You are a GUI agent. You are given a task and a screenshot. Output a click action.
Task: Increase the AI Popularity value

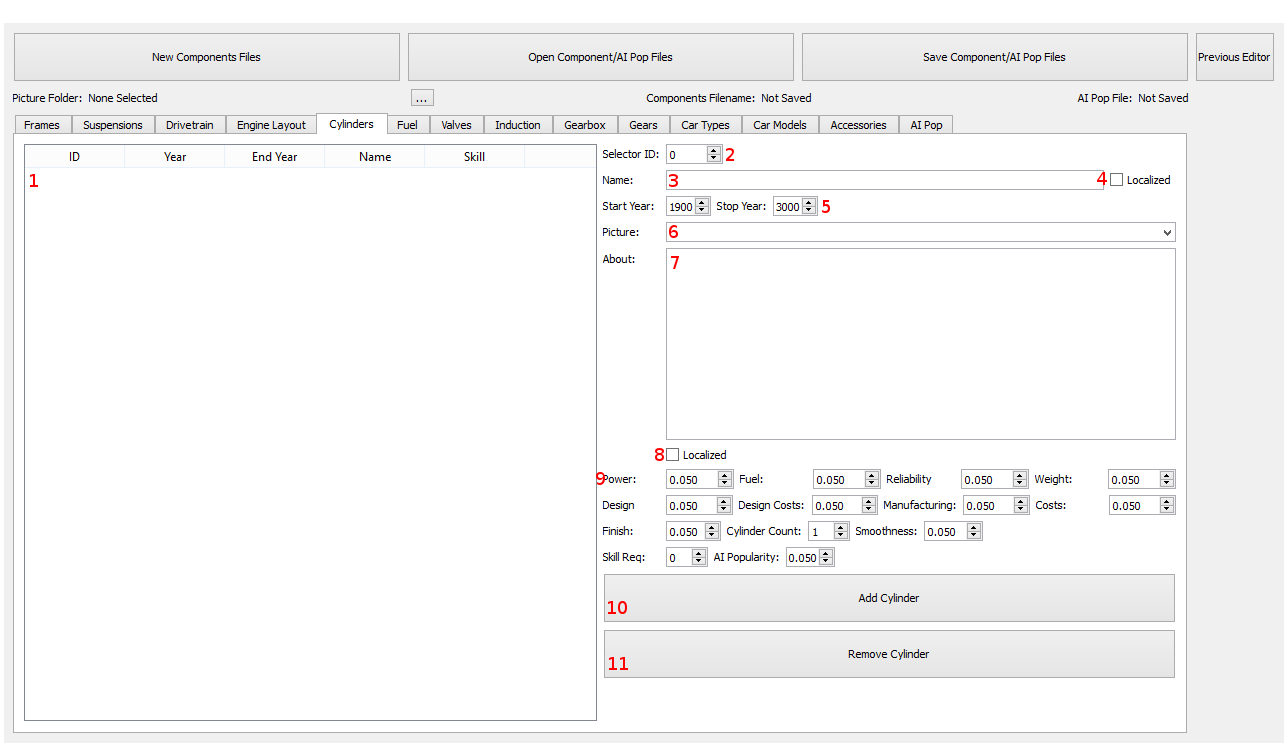click(826, 554)
